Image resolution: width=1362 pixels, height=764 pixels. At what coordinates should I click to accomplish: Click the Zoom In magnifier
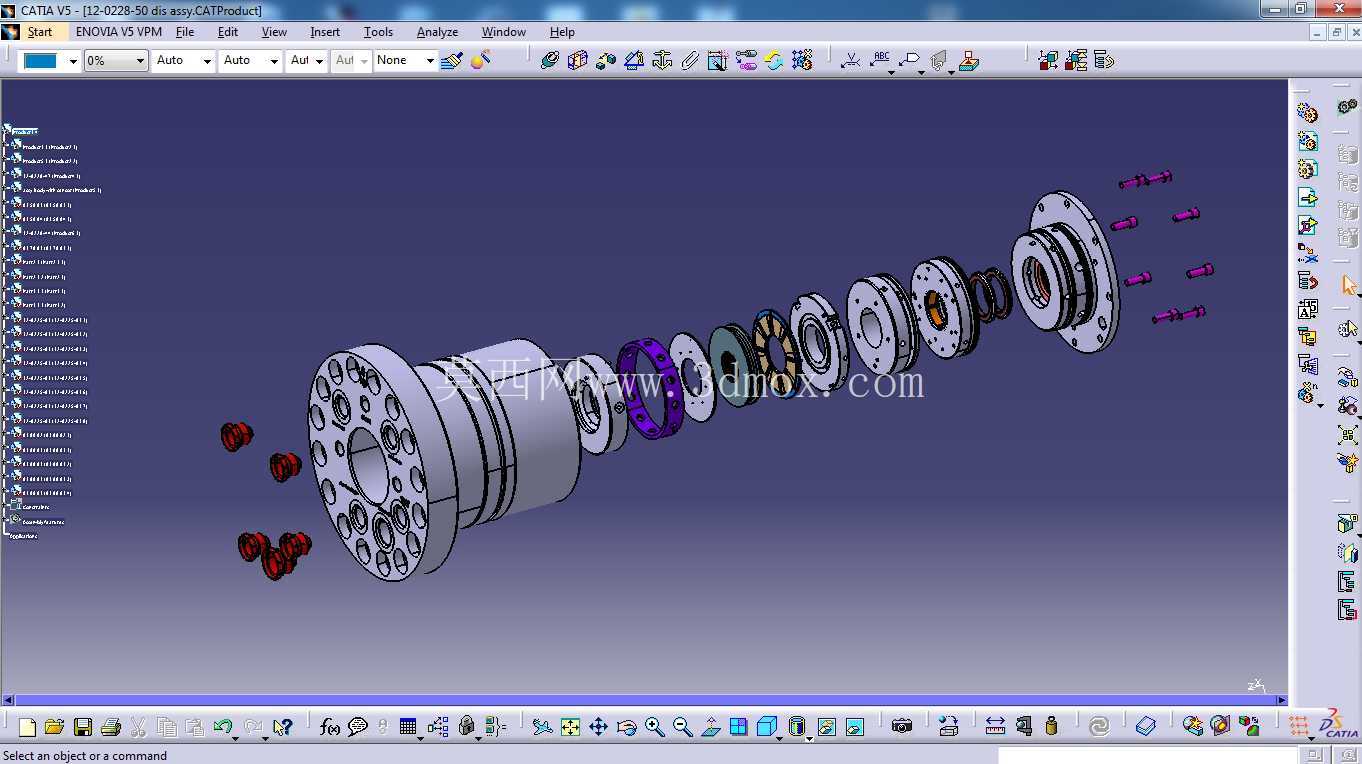654,727
